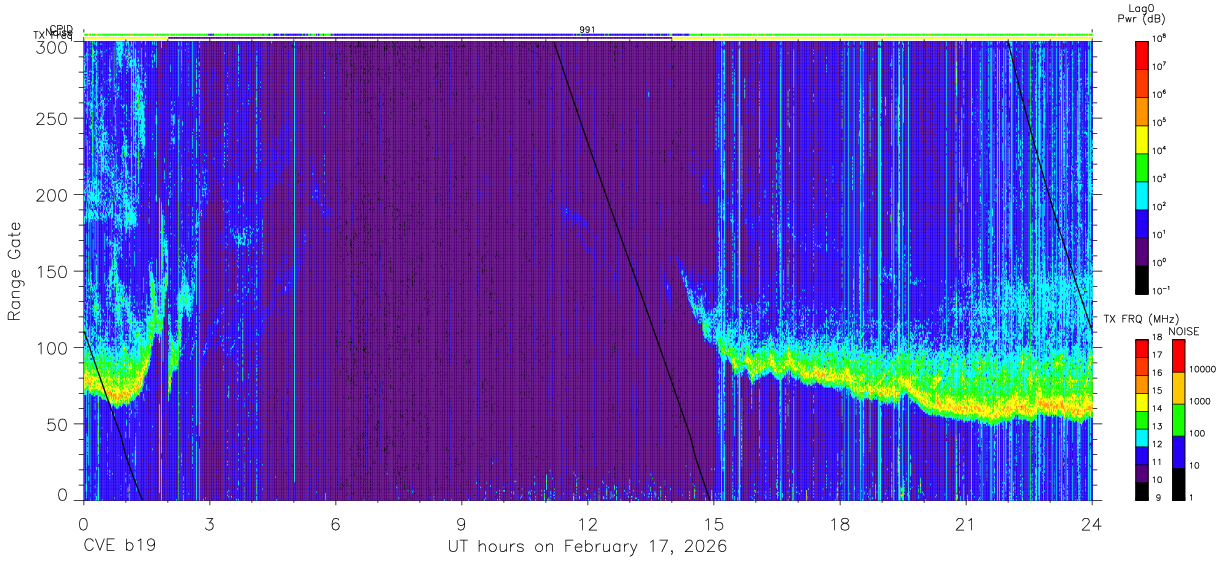This screenshot has width=1228, height=567.
Task: Click y-axis tick label "250"
Action: [54, 119]
